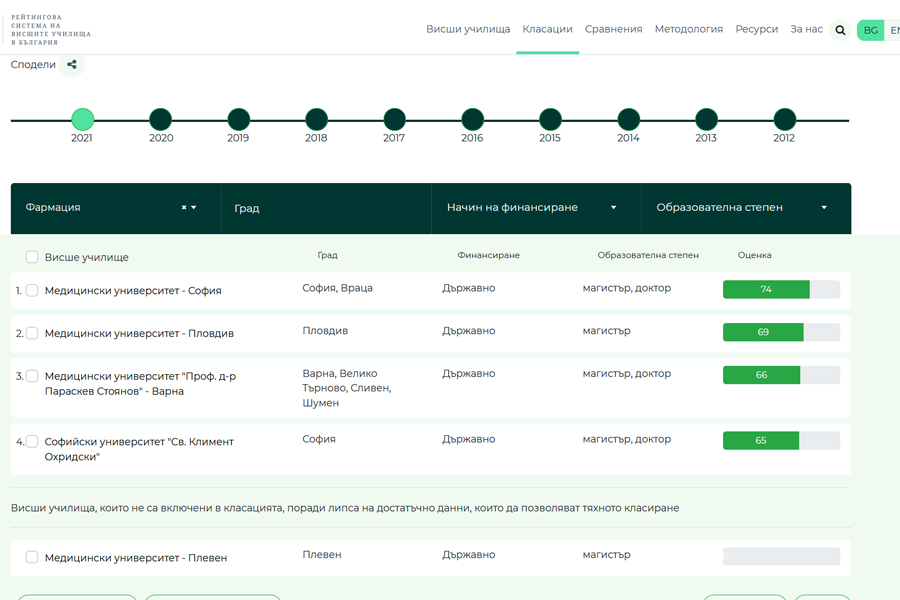The height and width of the screenshot is (600, 900).
Task: Select the 2016 timeline point
Action: (472, 119)
